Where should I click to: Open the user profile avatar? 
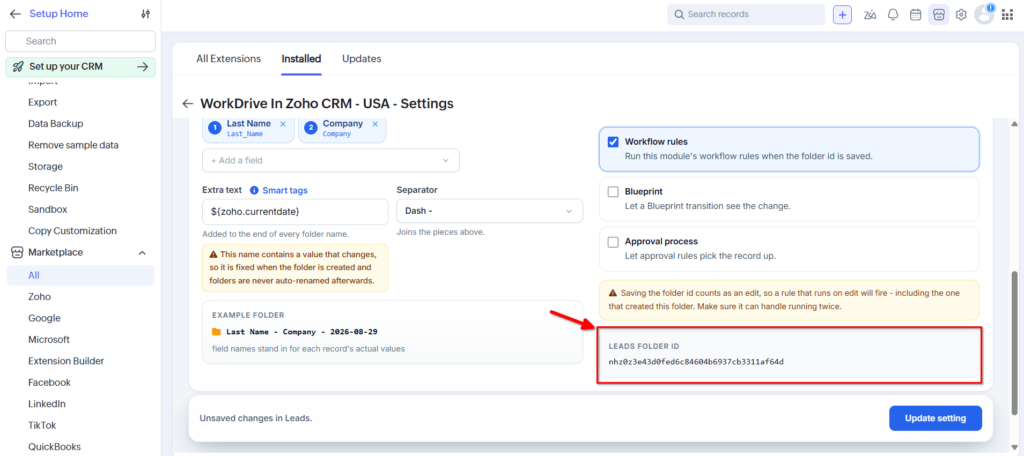pos(984,14)
